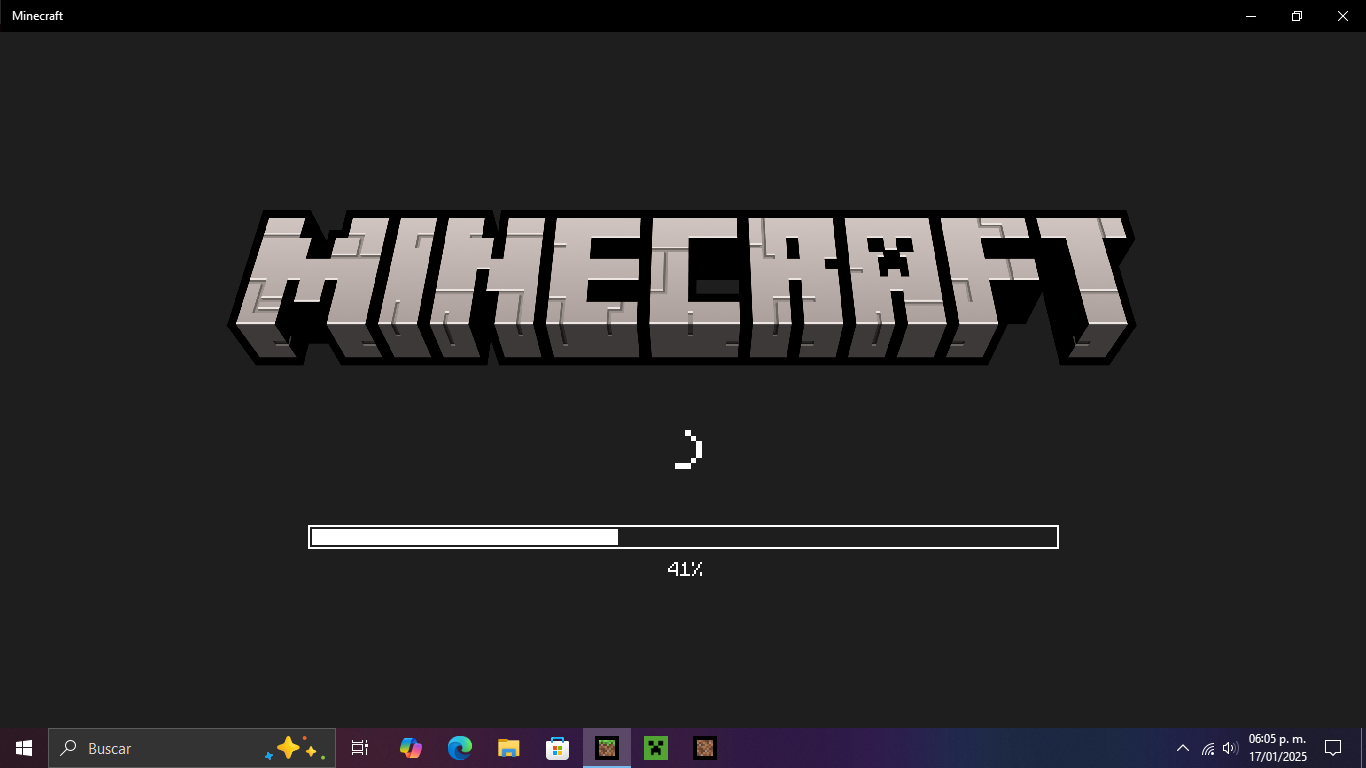The height and width of the screenshot is (768, 1366).
Task: Click the rightmost dirt block taskbar icon
Action: (x=705, y=748)
